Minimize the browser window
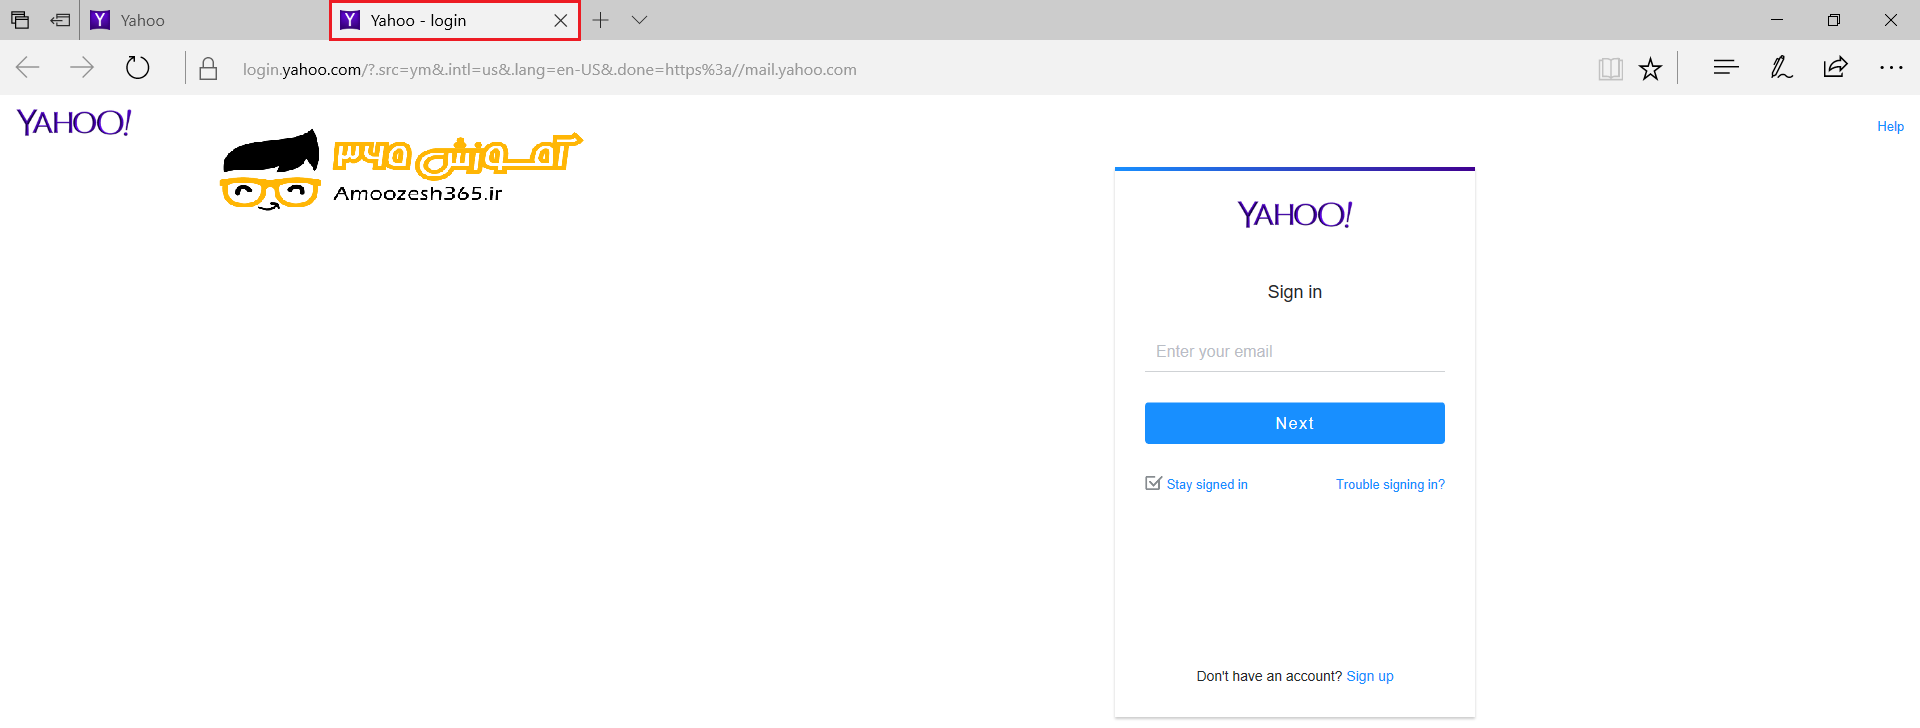 tap(1777, 20)
